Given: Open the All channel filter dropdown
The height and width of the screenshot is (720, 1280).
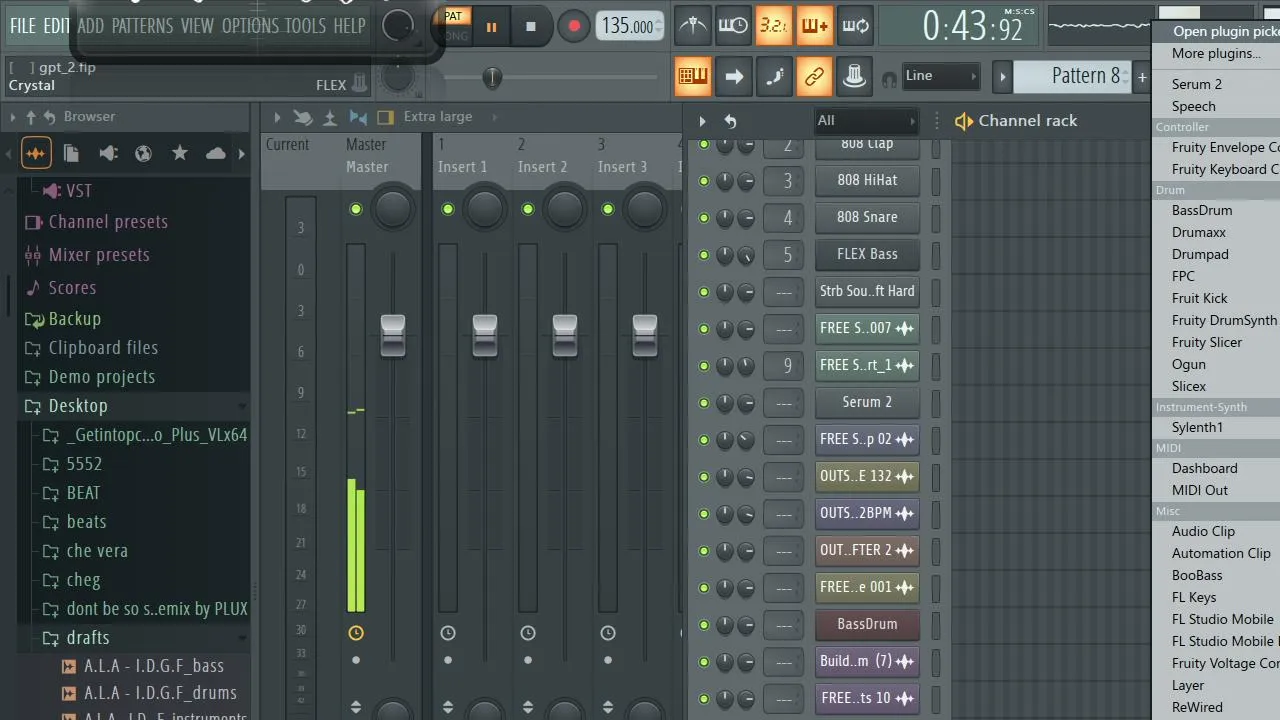Looking at the screenshot, I should click(x=866, y=121).
